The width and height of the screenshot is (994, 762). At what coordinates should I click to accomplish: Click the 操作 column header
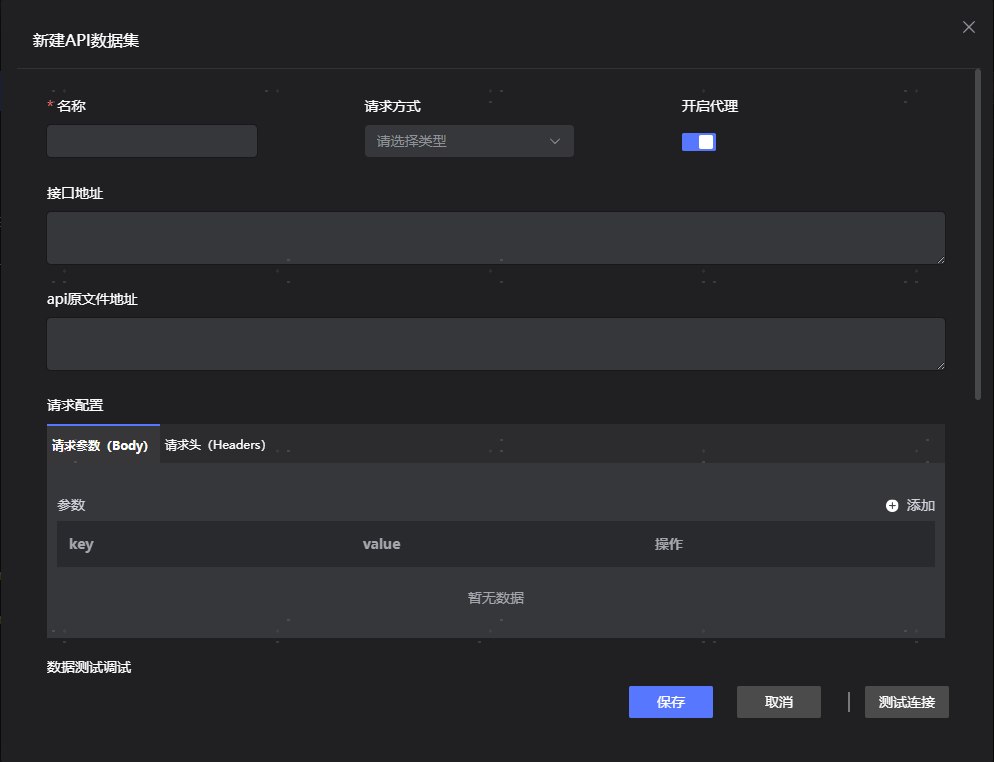point(668,544)
